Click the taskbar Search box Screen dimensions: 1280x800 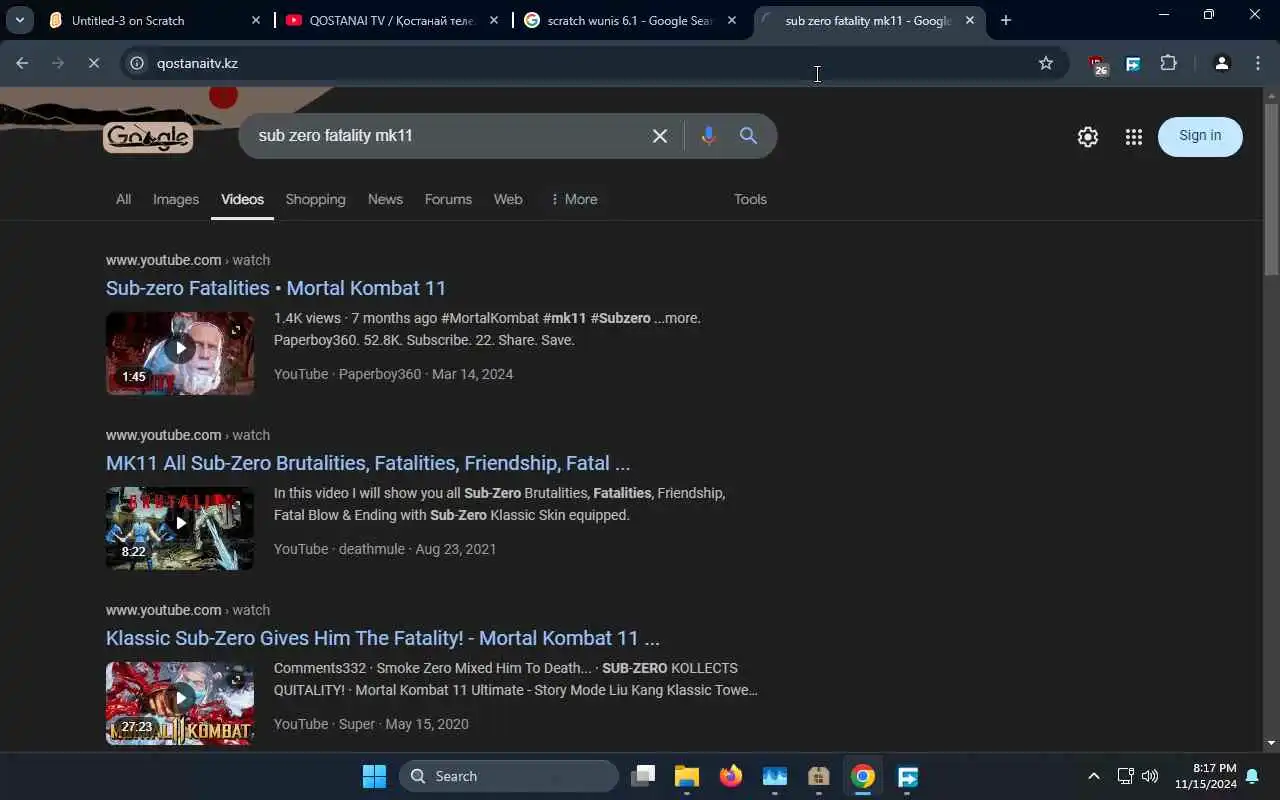[x=509, y=776]
